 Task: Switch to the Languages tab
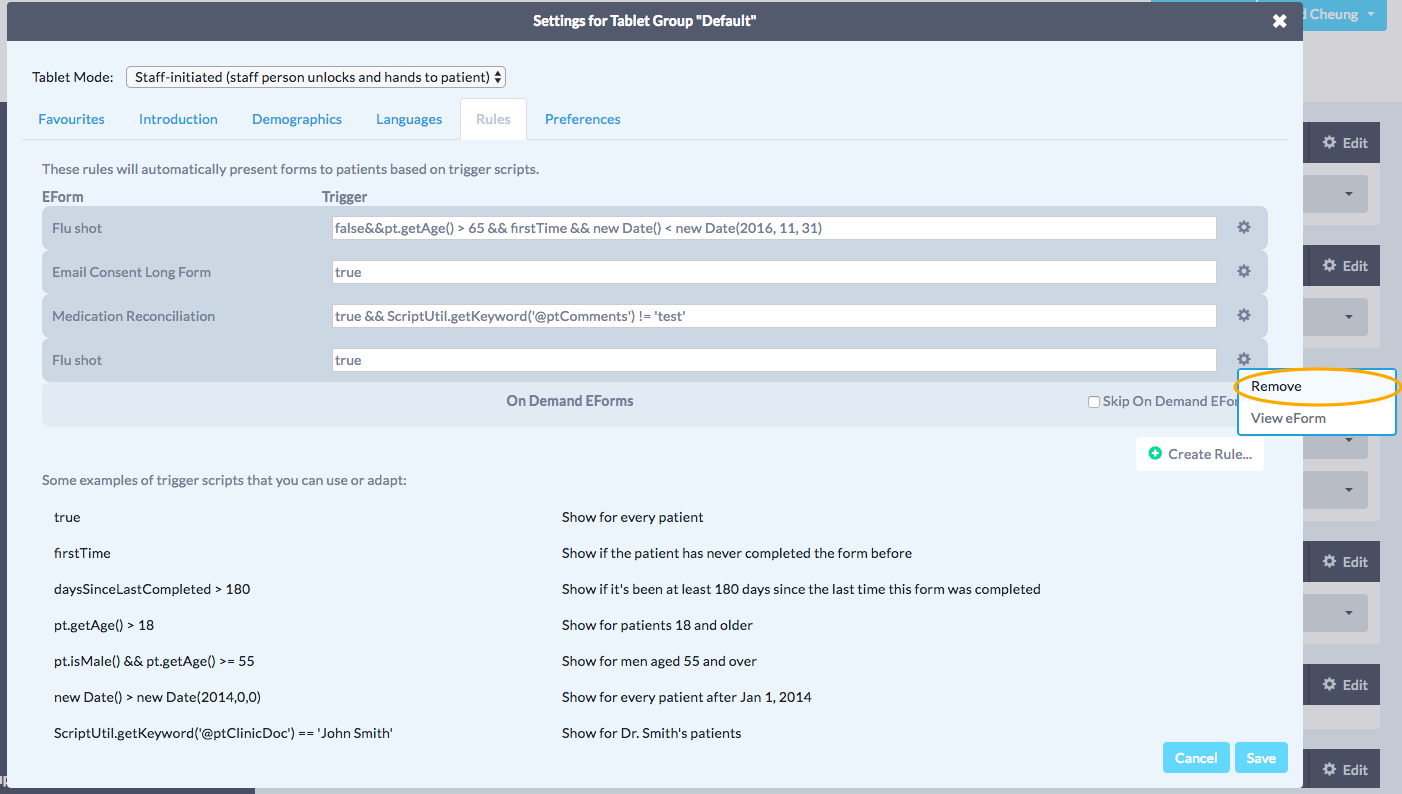(409, 119)
